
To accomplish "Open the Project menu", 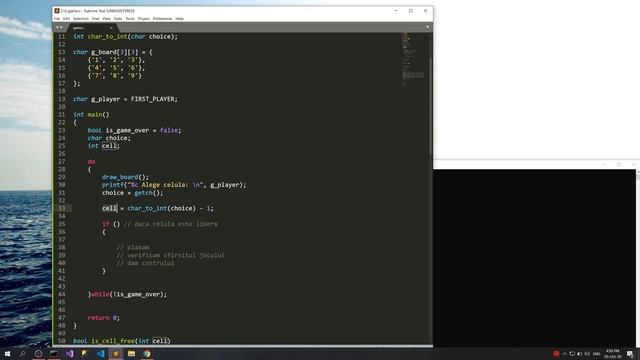I will 144,19.
